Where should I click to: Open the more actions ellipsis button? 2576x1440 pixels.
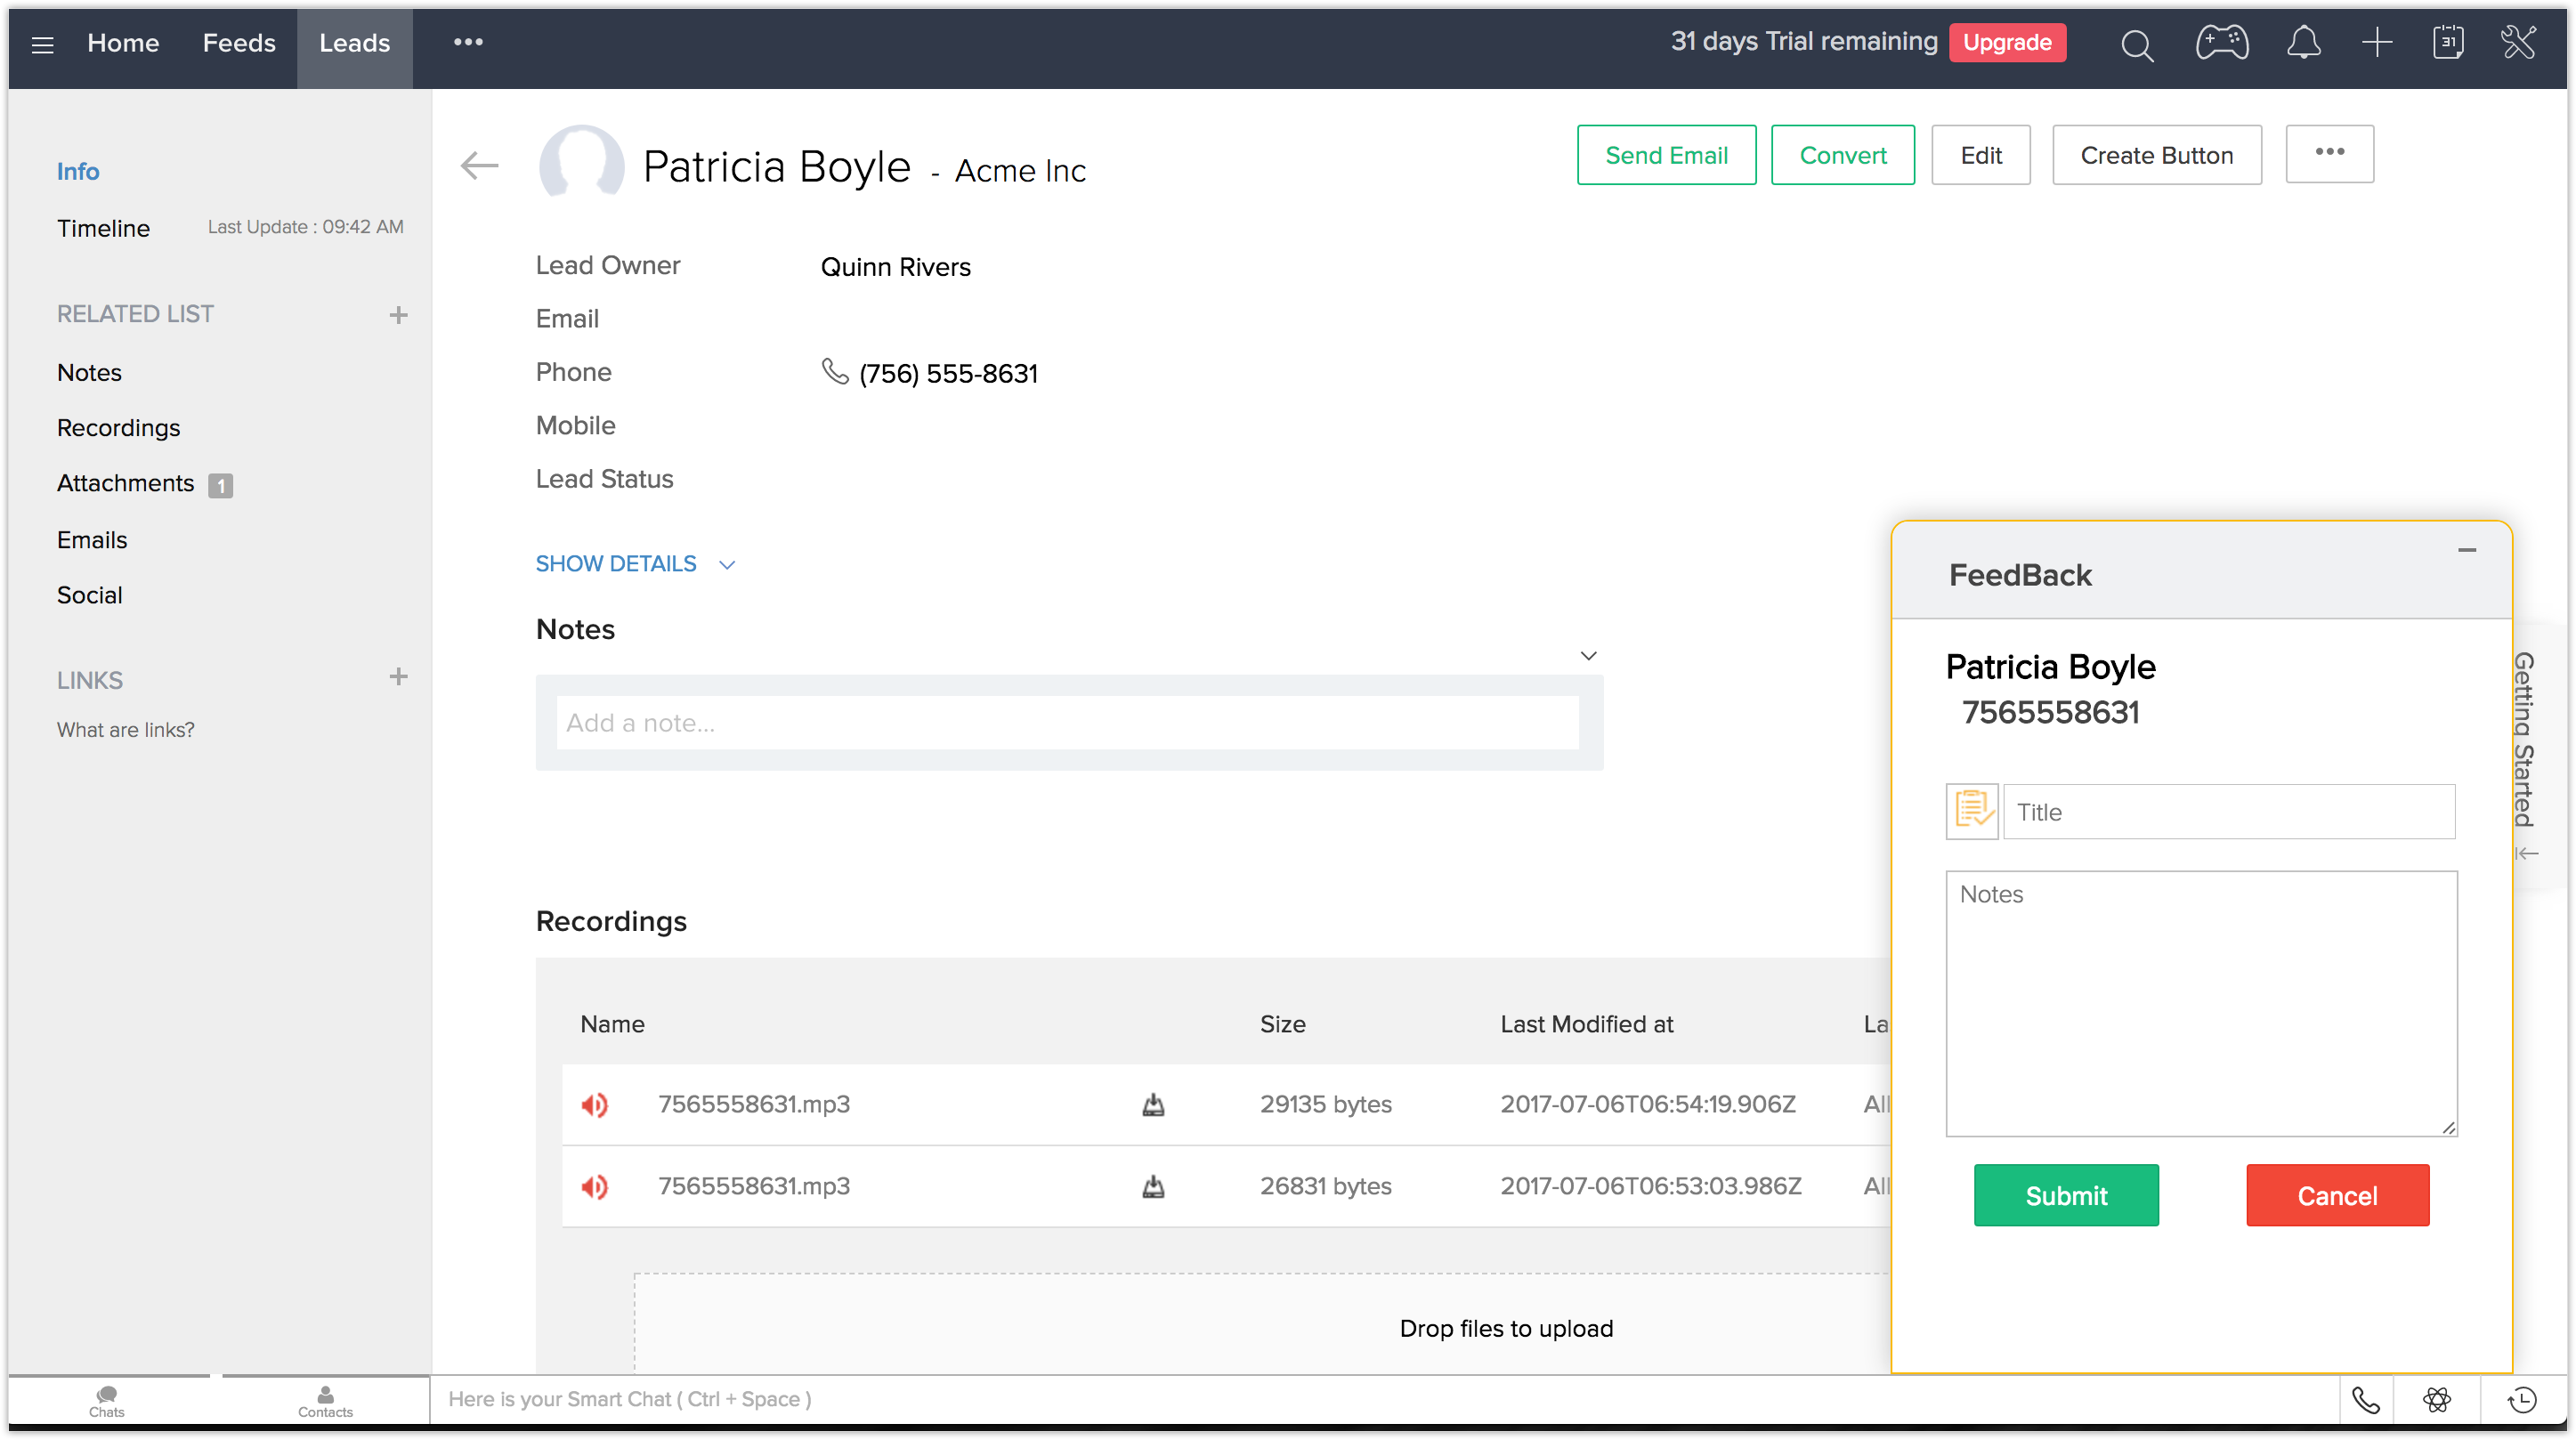click(x=2329, y=153)
